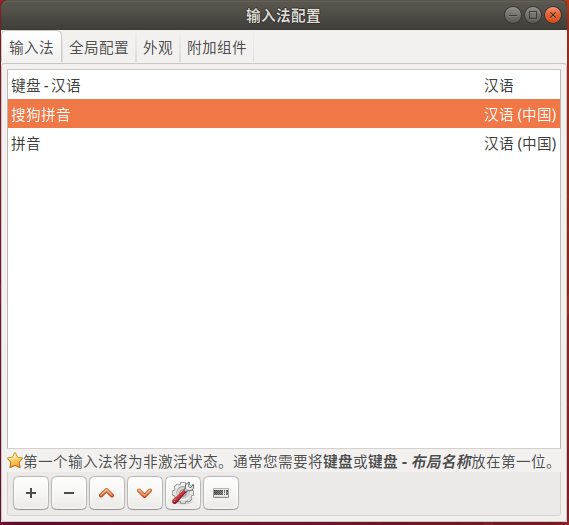Minimize the 输入法配置 window
569x525 pixels.
(513, 15)
